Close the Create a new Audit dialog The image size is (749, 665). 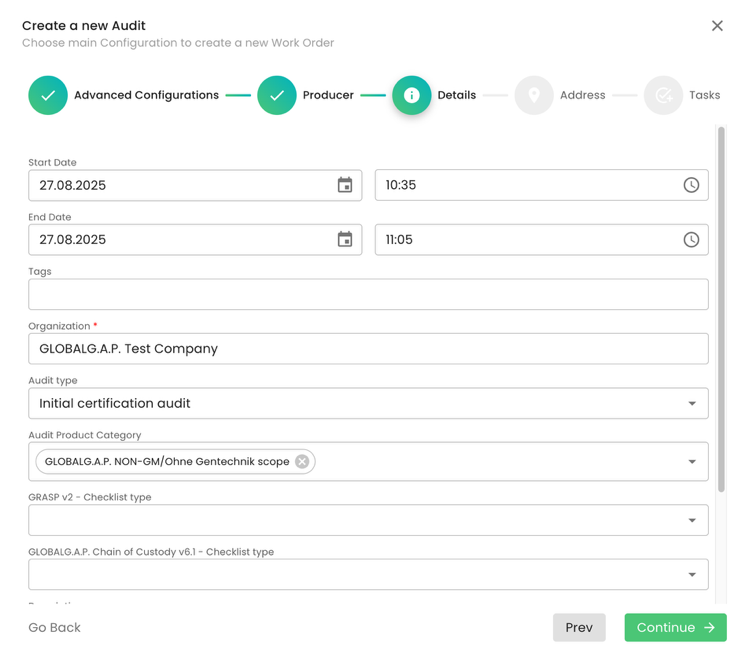717,26
